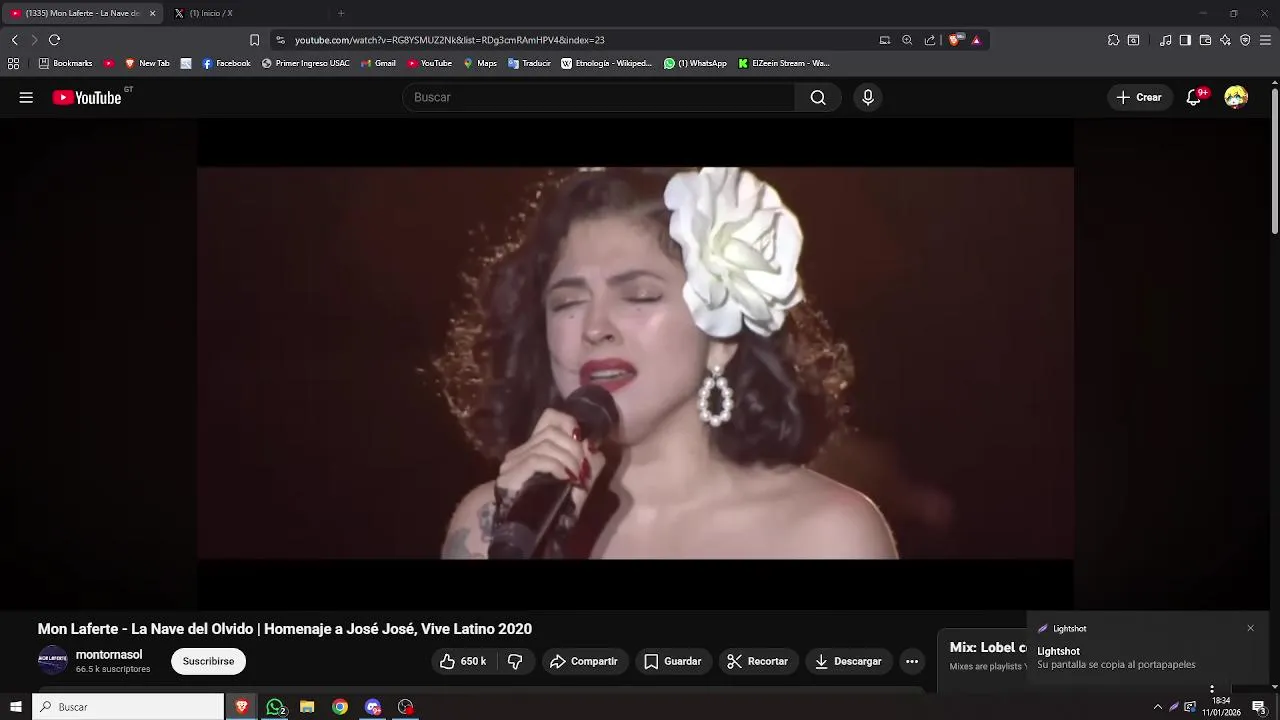1280x720 pixels.
Task: Open the Traducir bookmark
Action: click(529, 63)
